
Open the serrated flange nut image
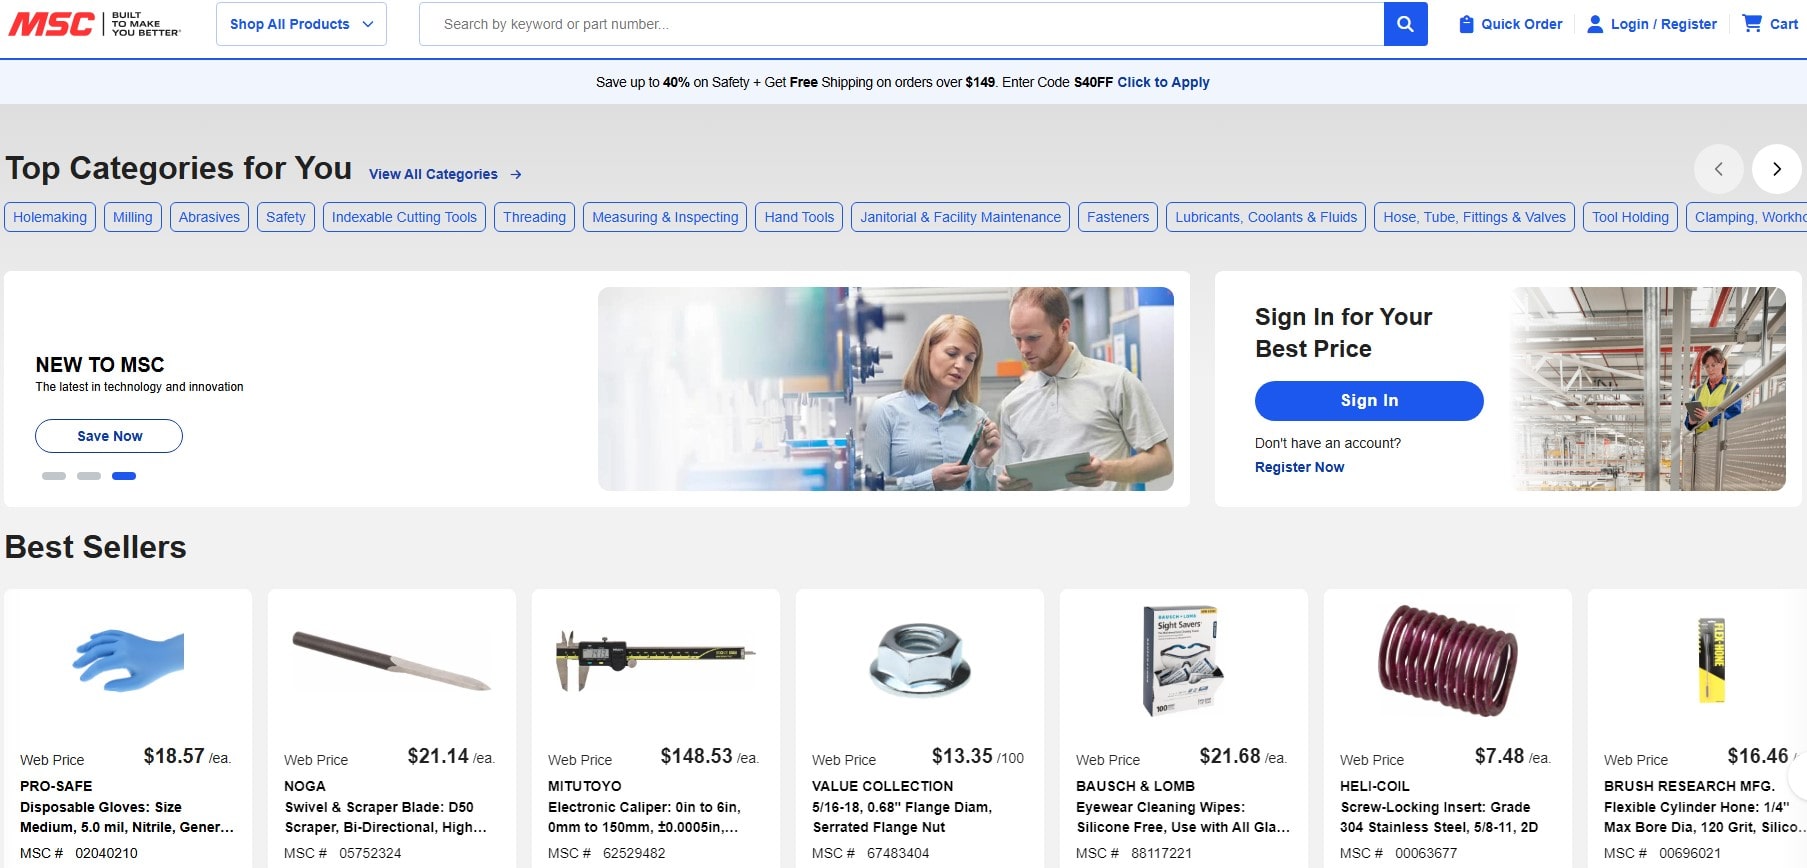pyautogui.click(x=920, y=660)
